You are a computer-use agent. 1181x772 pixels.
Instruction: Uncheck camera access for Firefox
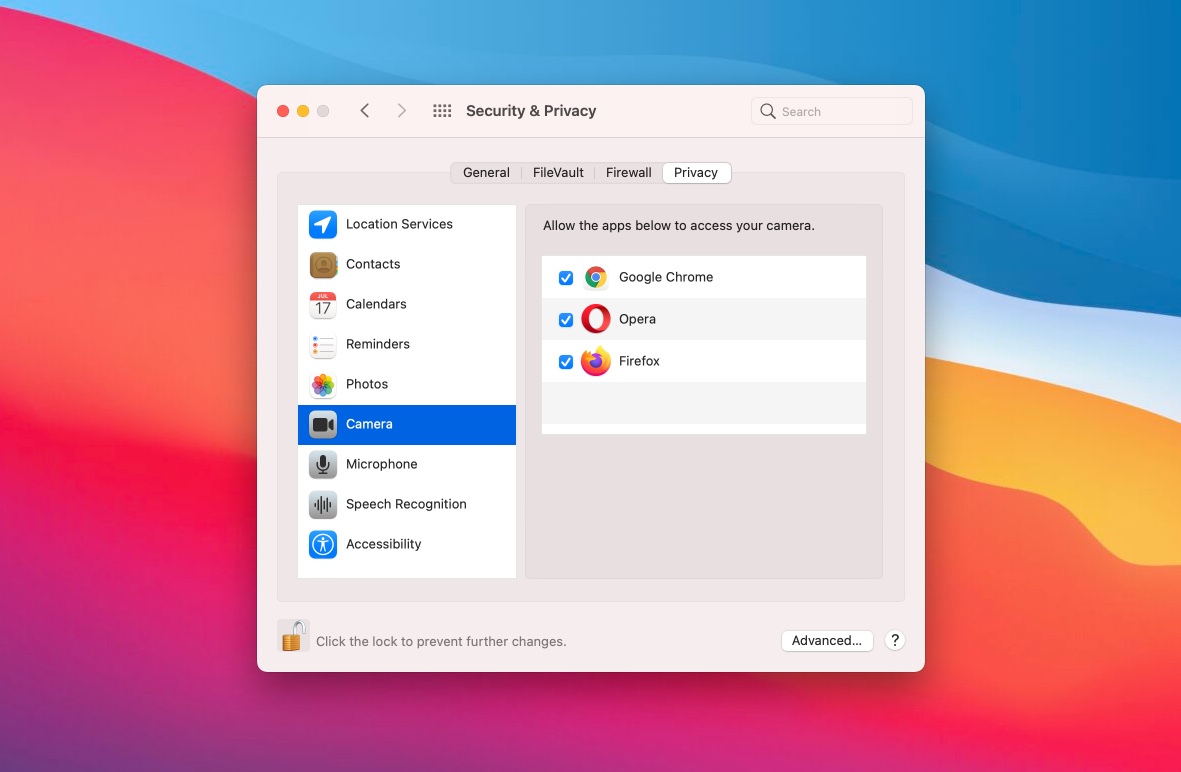(x=566, y=362)
